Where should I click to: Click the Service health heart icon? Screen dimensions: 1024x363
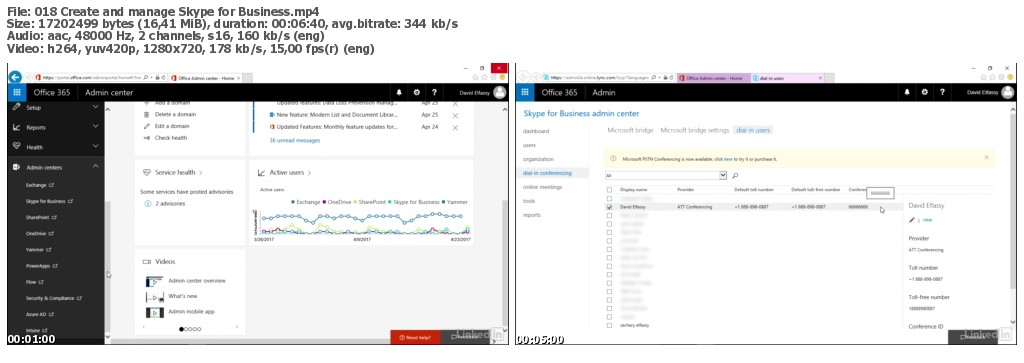tap(147, 172)
